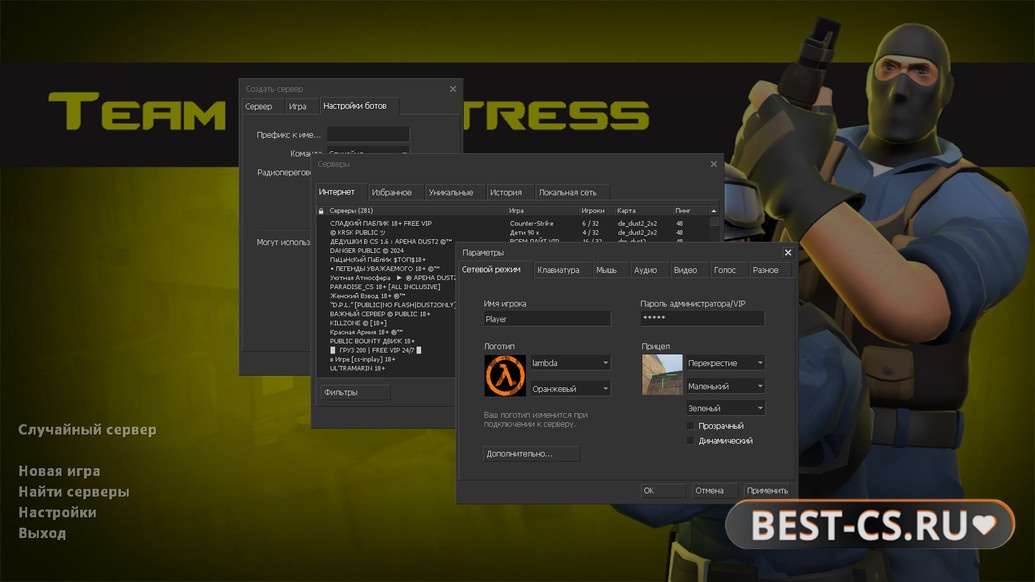
Task: Click the crosshair preview thumbnail
Action: [662, 375]
